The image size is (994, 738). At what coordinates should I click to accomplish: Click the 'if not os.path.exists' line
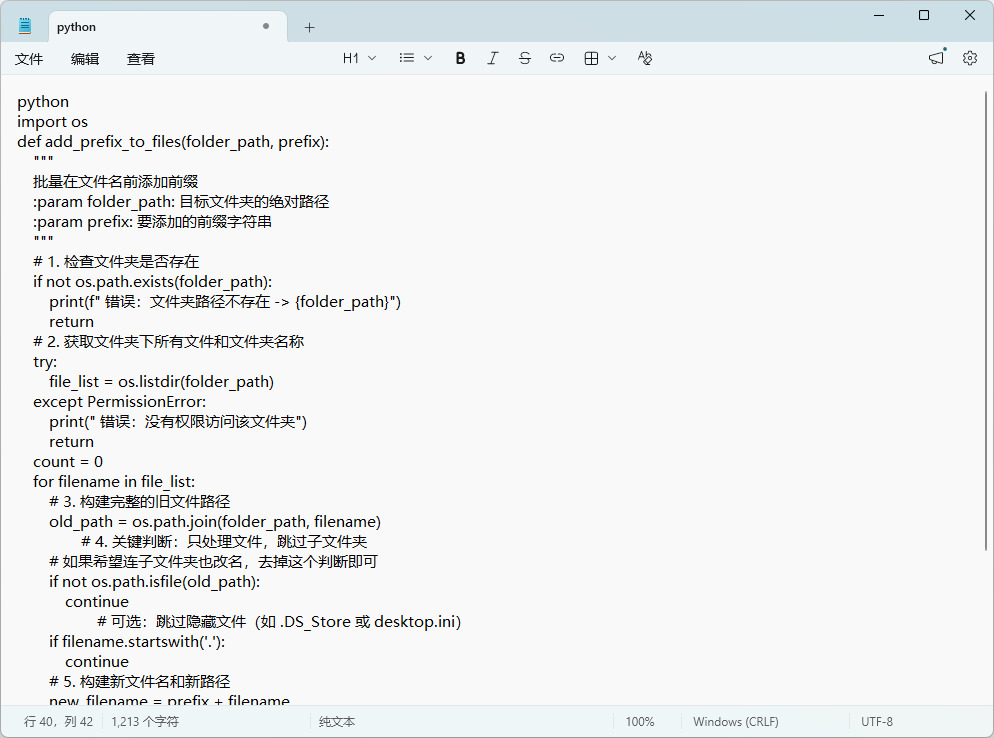152,282
